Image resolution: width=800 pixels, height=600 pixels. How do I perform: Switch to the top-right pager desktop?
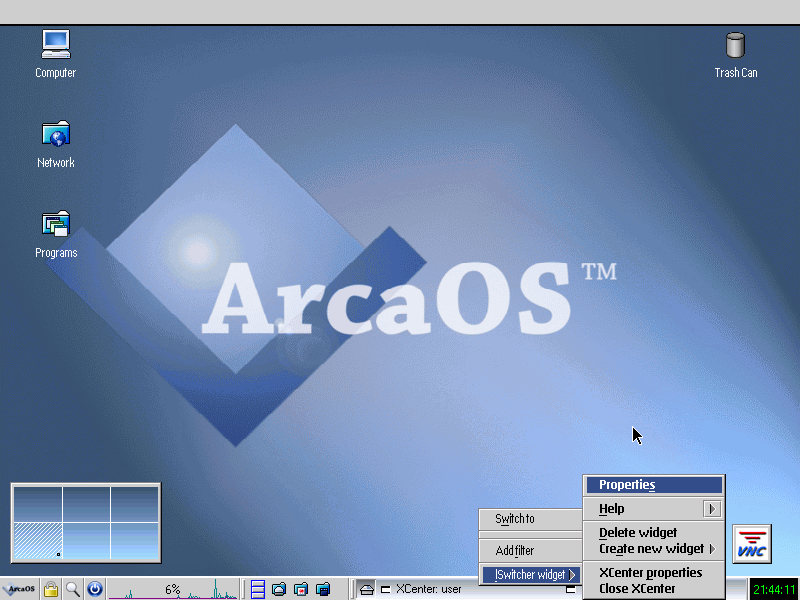coord(134,504)
